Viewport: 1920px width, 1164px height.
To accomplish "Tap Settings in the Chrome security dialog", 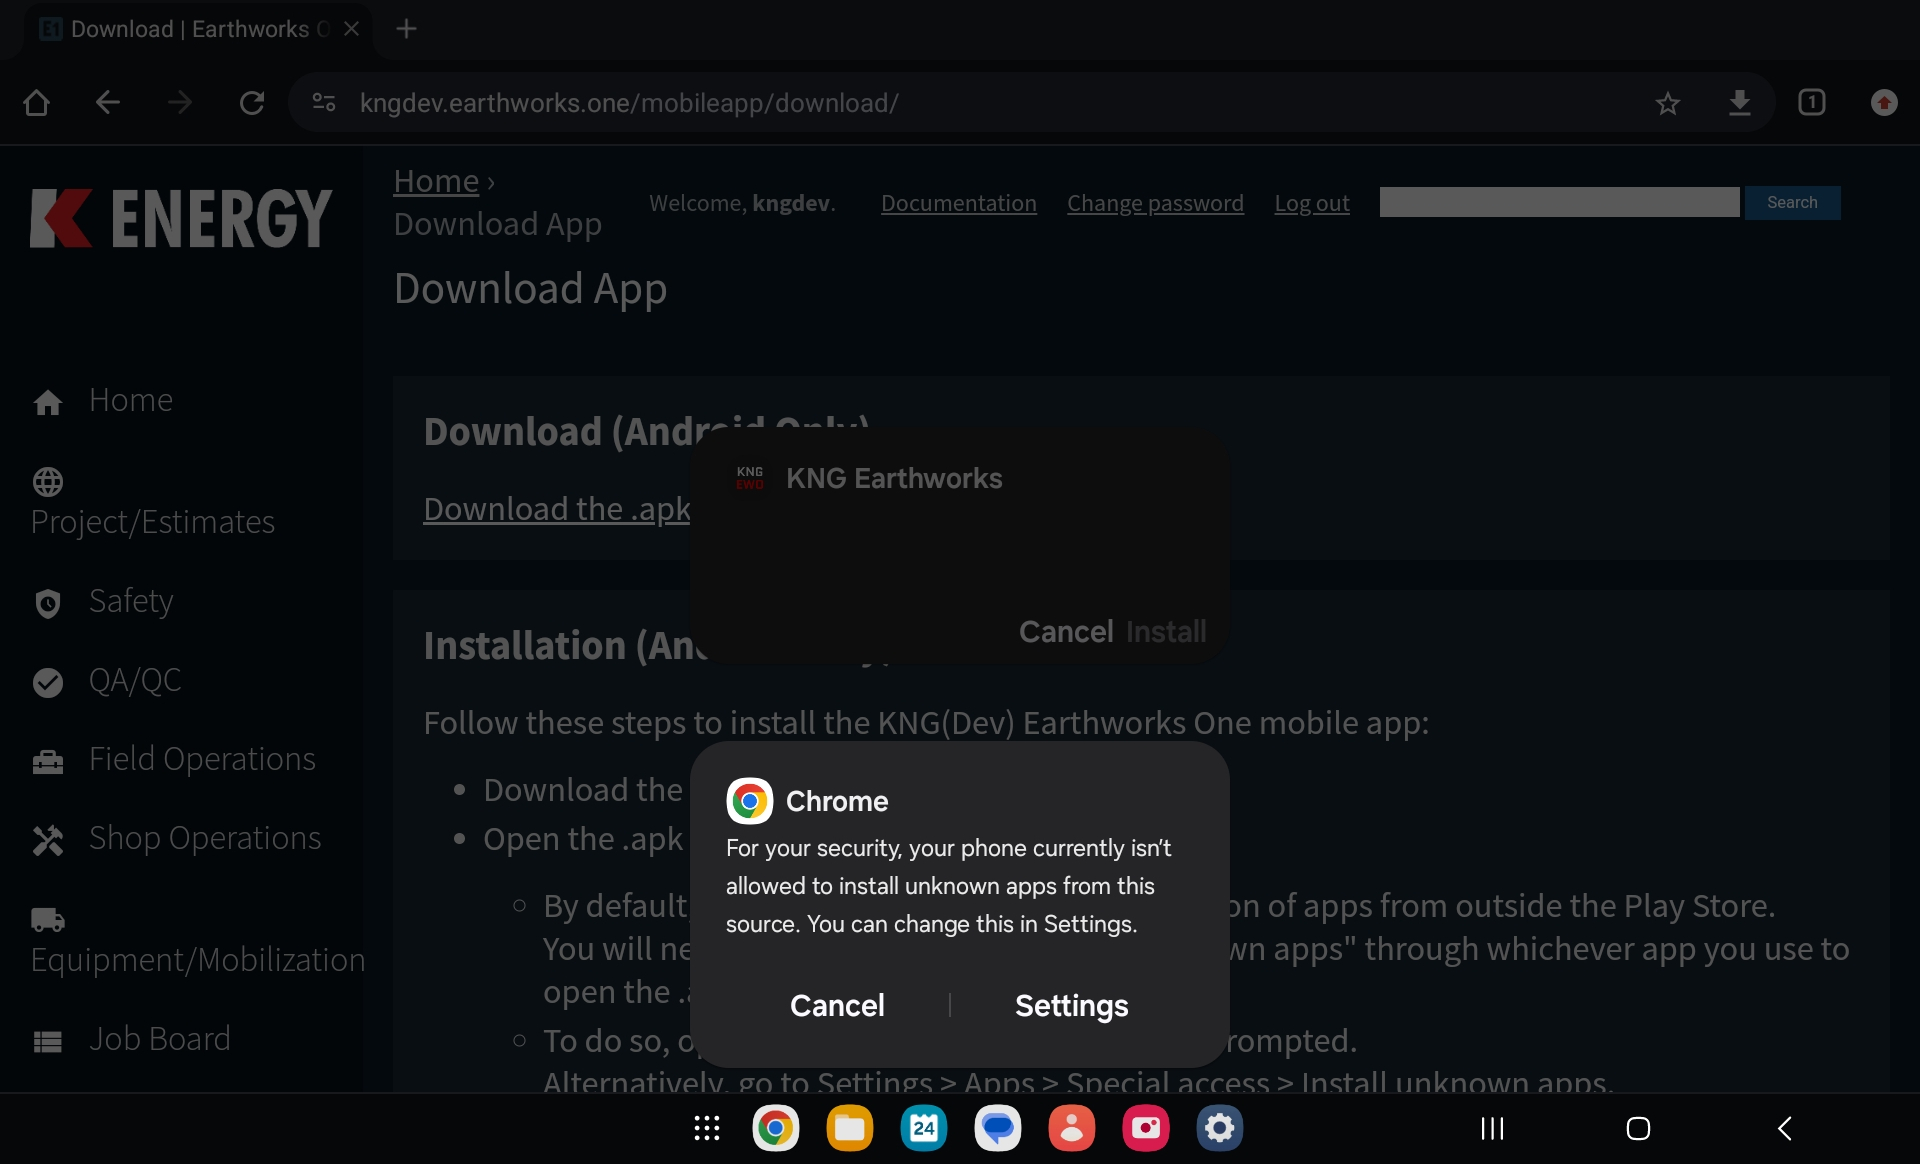I will coord(1071,1005).
